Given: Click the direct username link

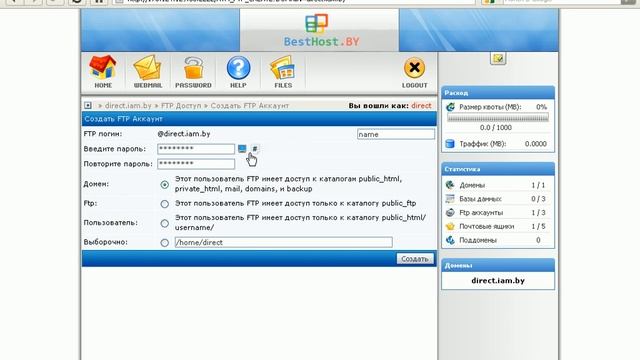Looking at the screenshot, I should click(x=421, y=105).
